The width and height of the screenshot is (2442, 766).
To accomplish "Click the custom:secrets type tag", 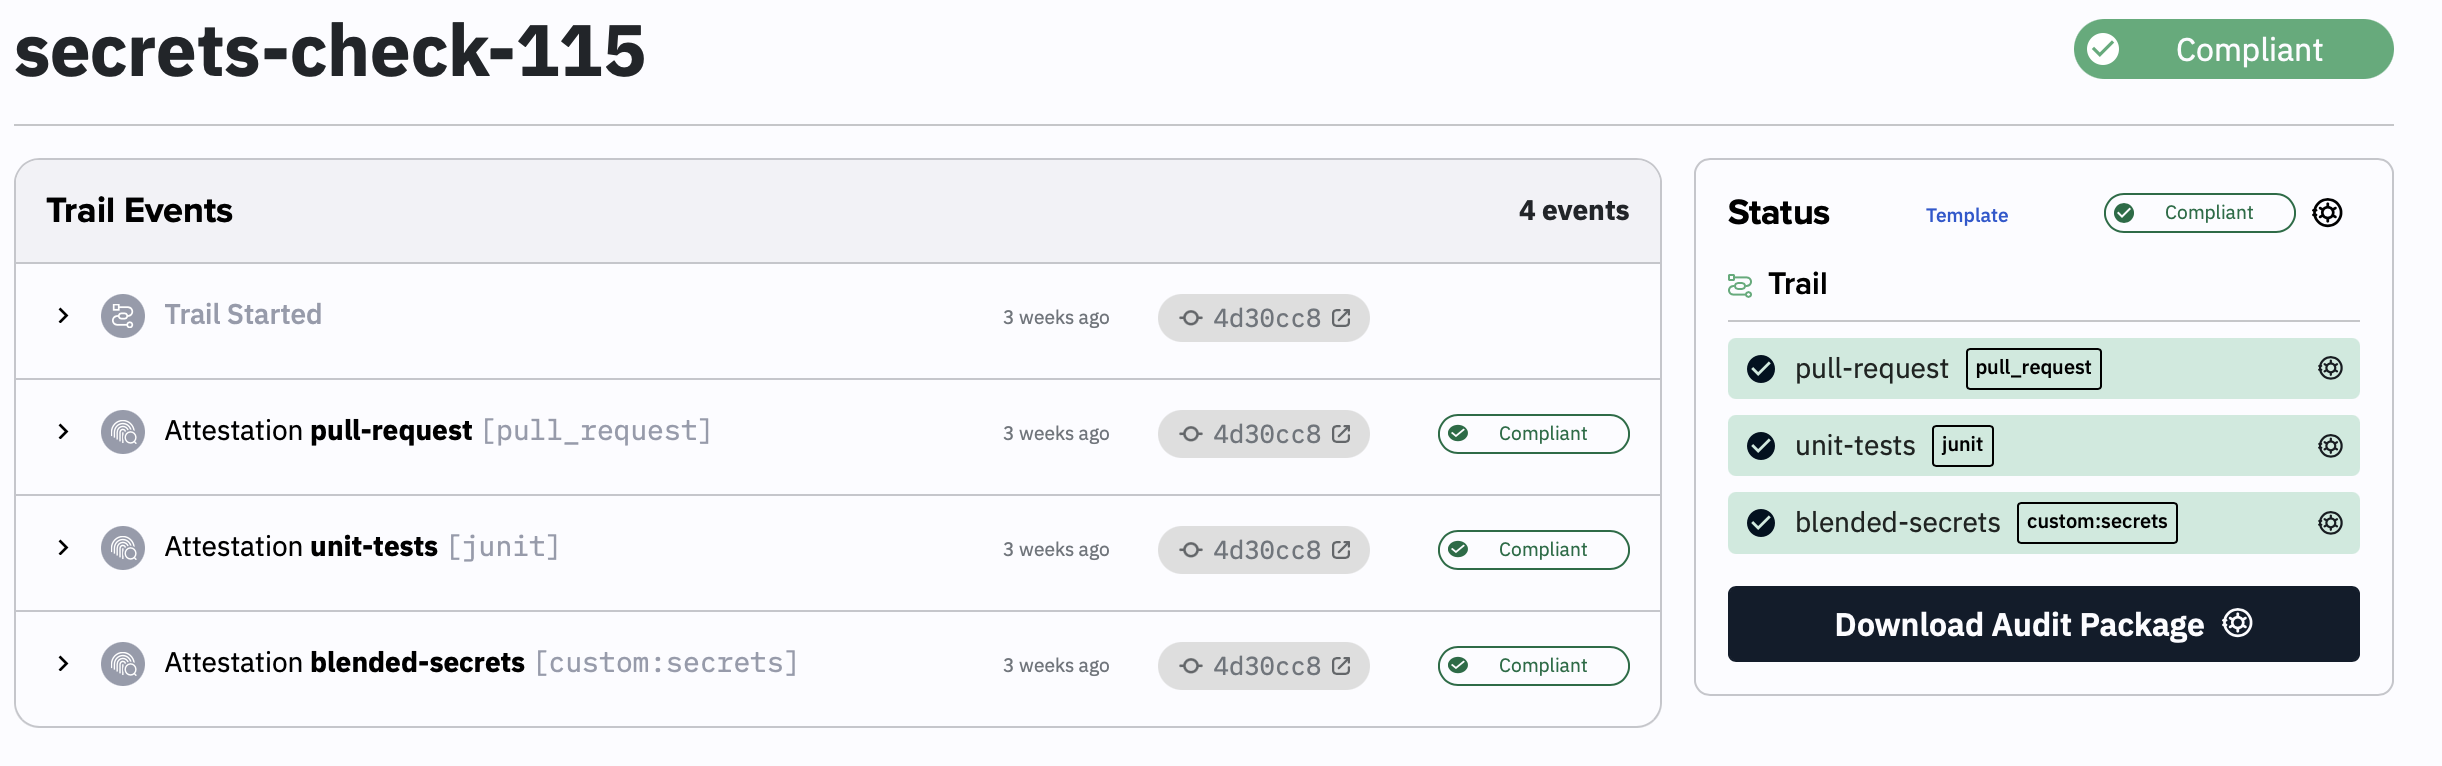I will pyautogui.click(x=2096, y=522).
